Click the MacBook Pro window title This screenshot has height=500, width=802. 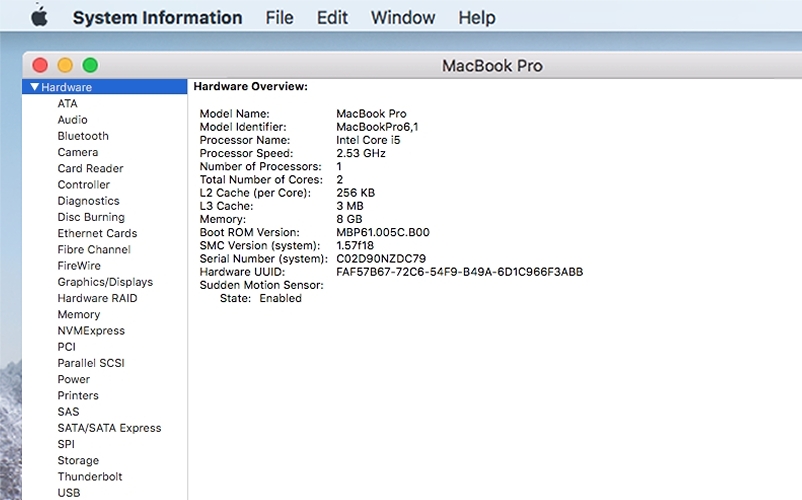pos(492,65)
